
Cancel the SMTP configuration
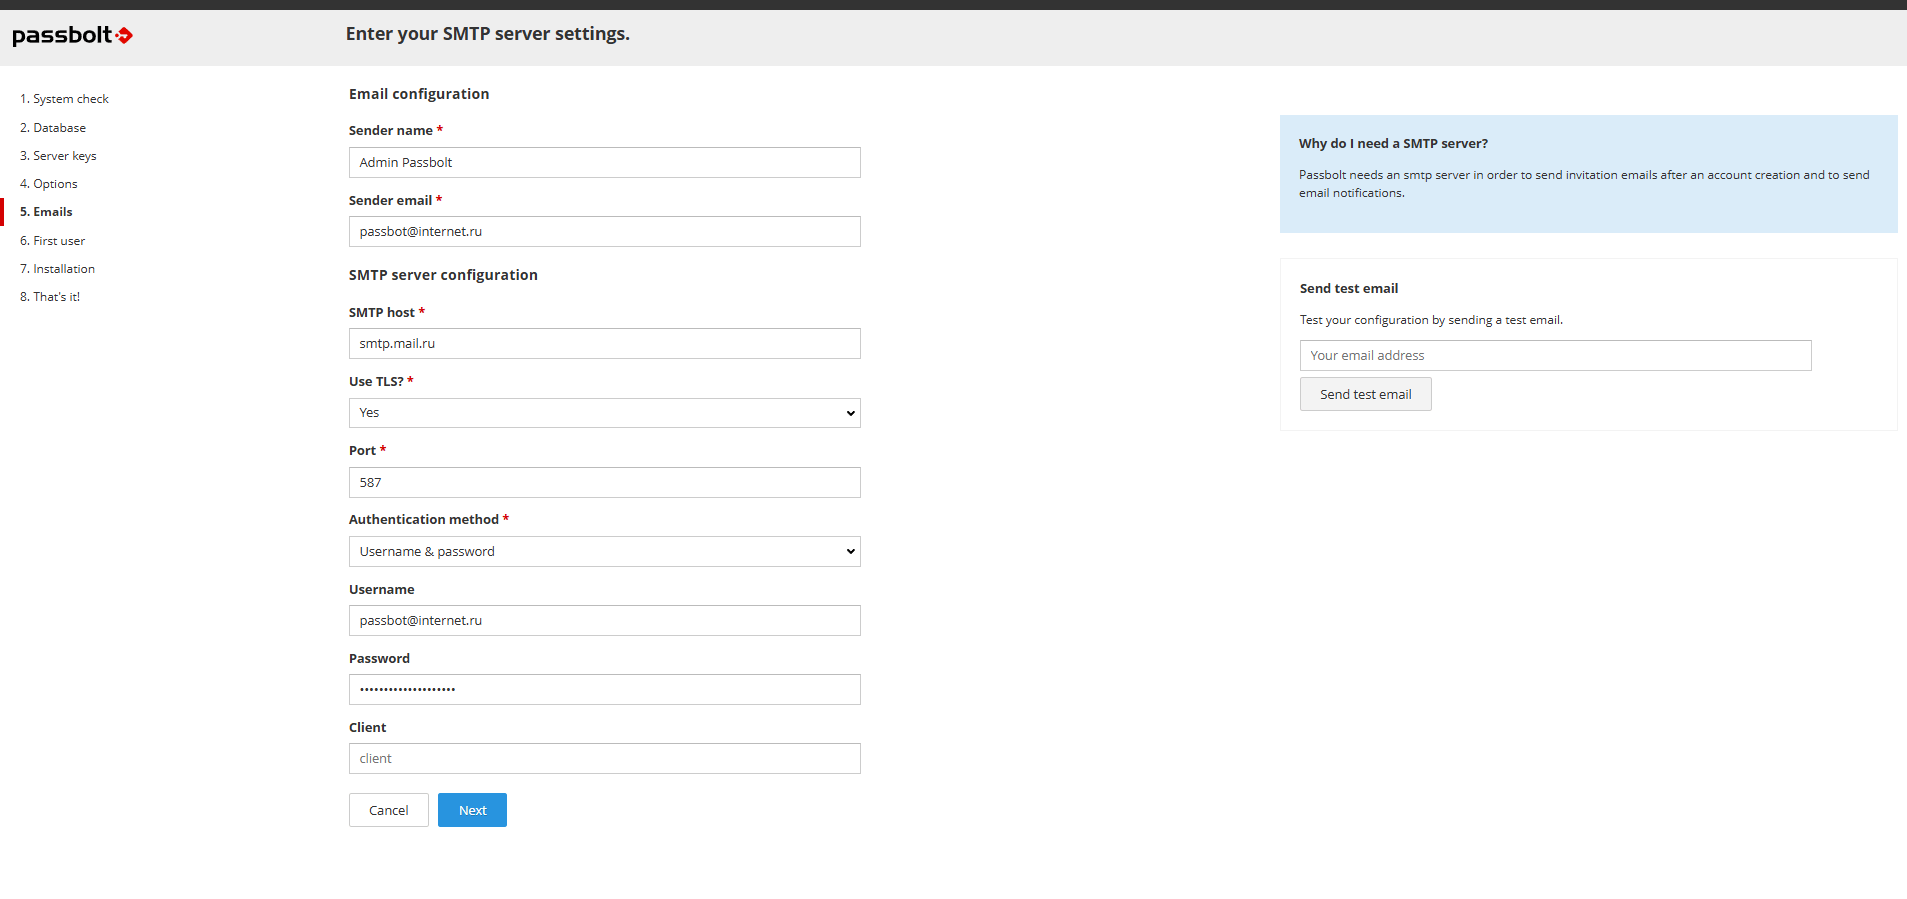point(388,810)
